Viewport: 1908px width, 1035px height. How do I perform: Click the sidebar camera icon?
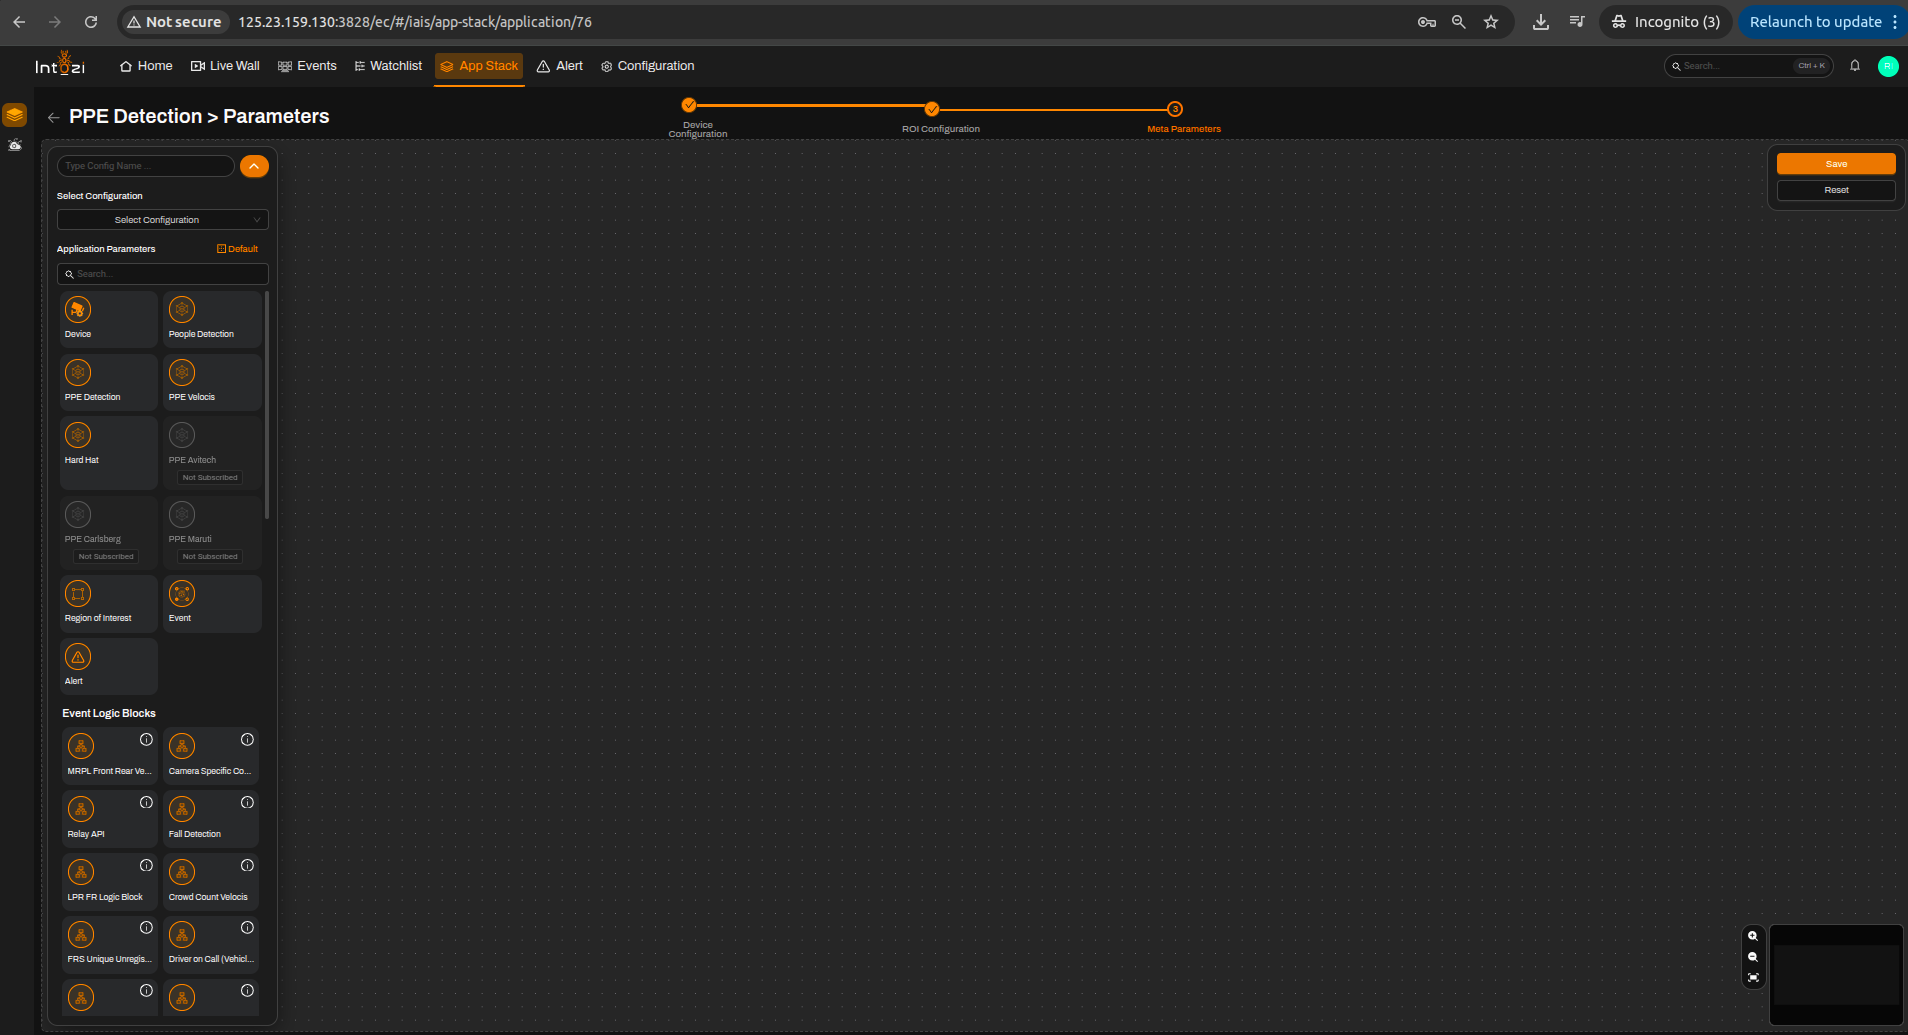click(x=14, y=145)
